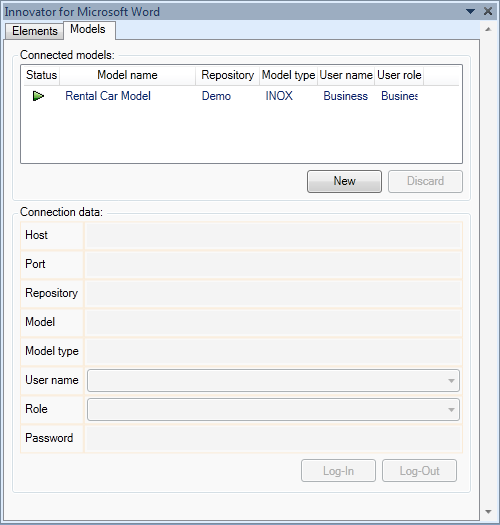Click the Repository column header
The height and width of the screenshot is (525, 500).
227,75
